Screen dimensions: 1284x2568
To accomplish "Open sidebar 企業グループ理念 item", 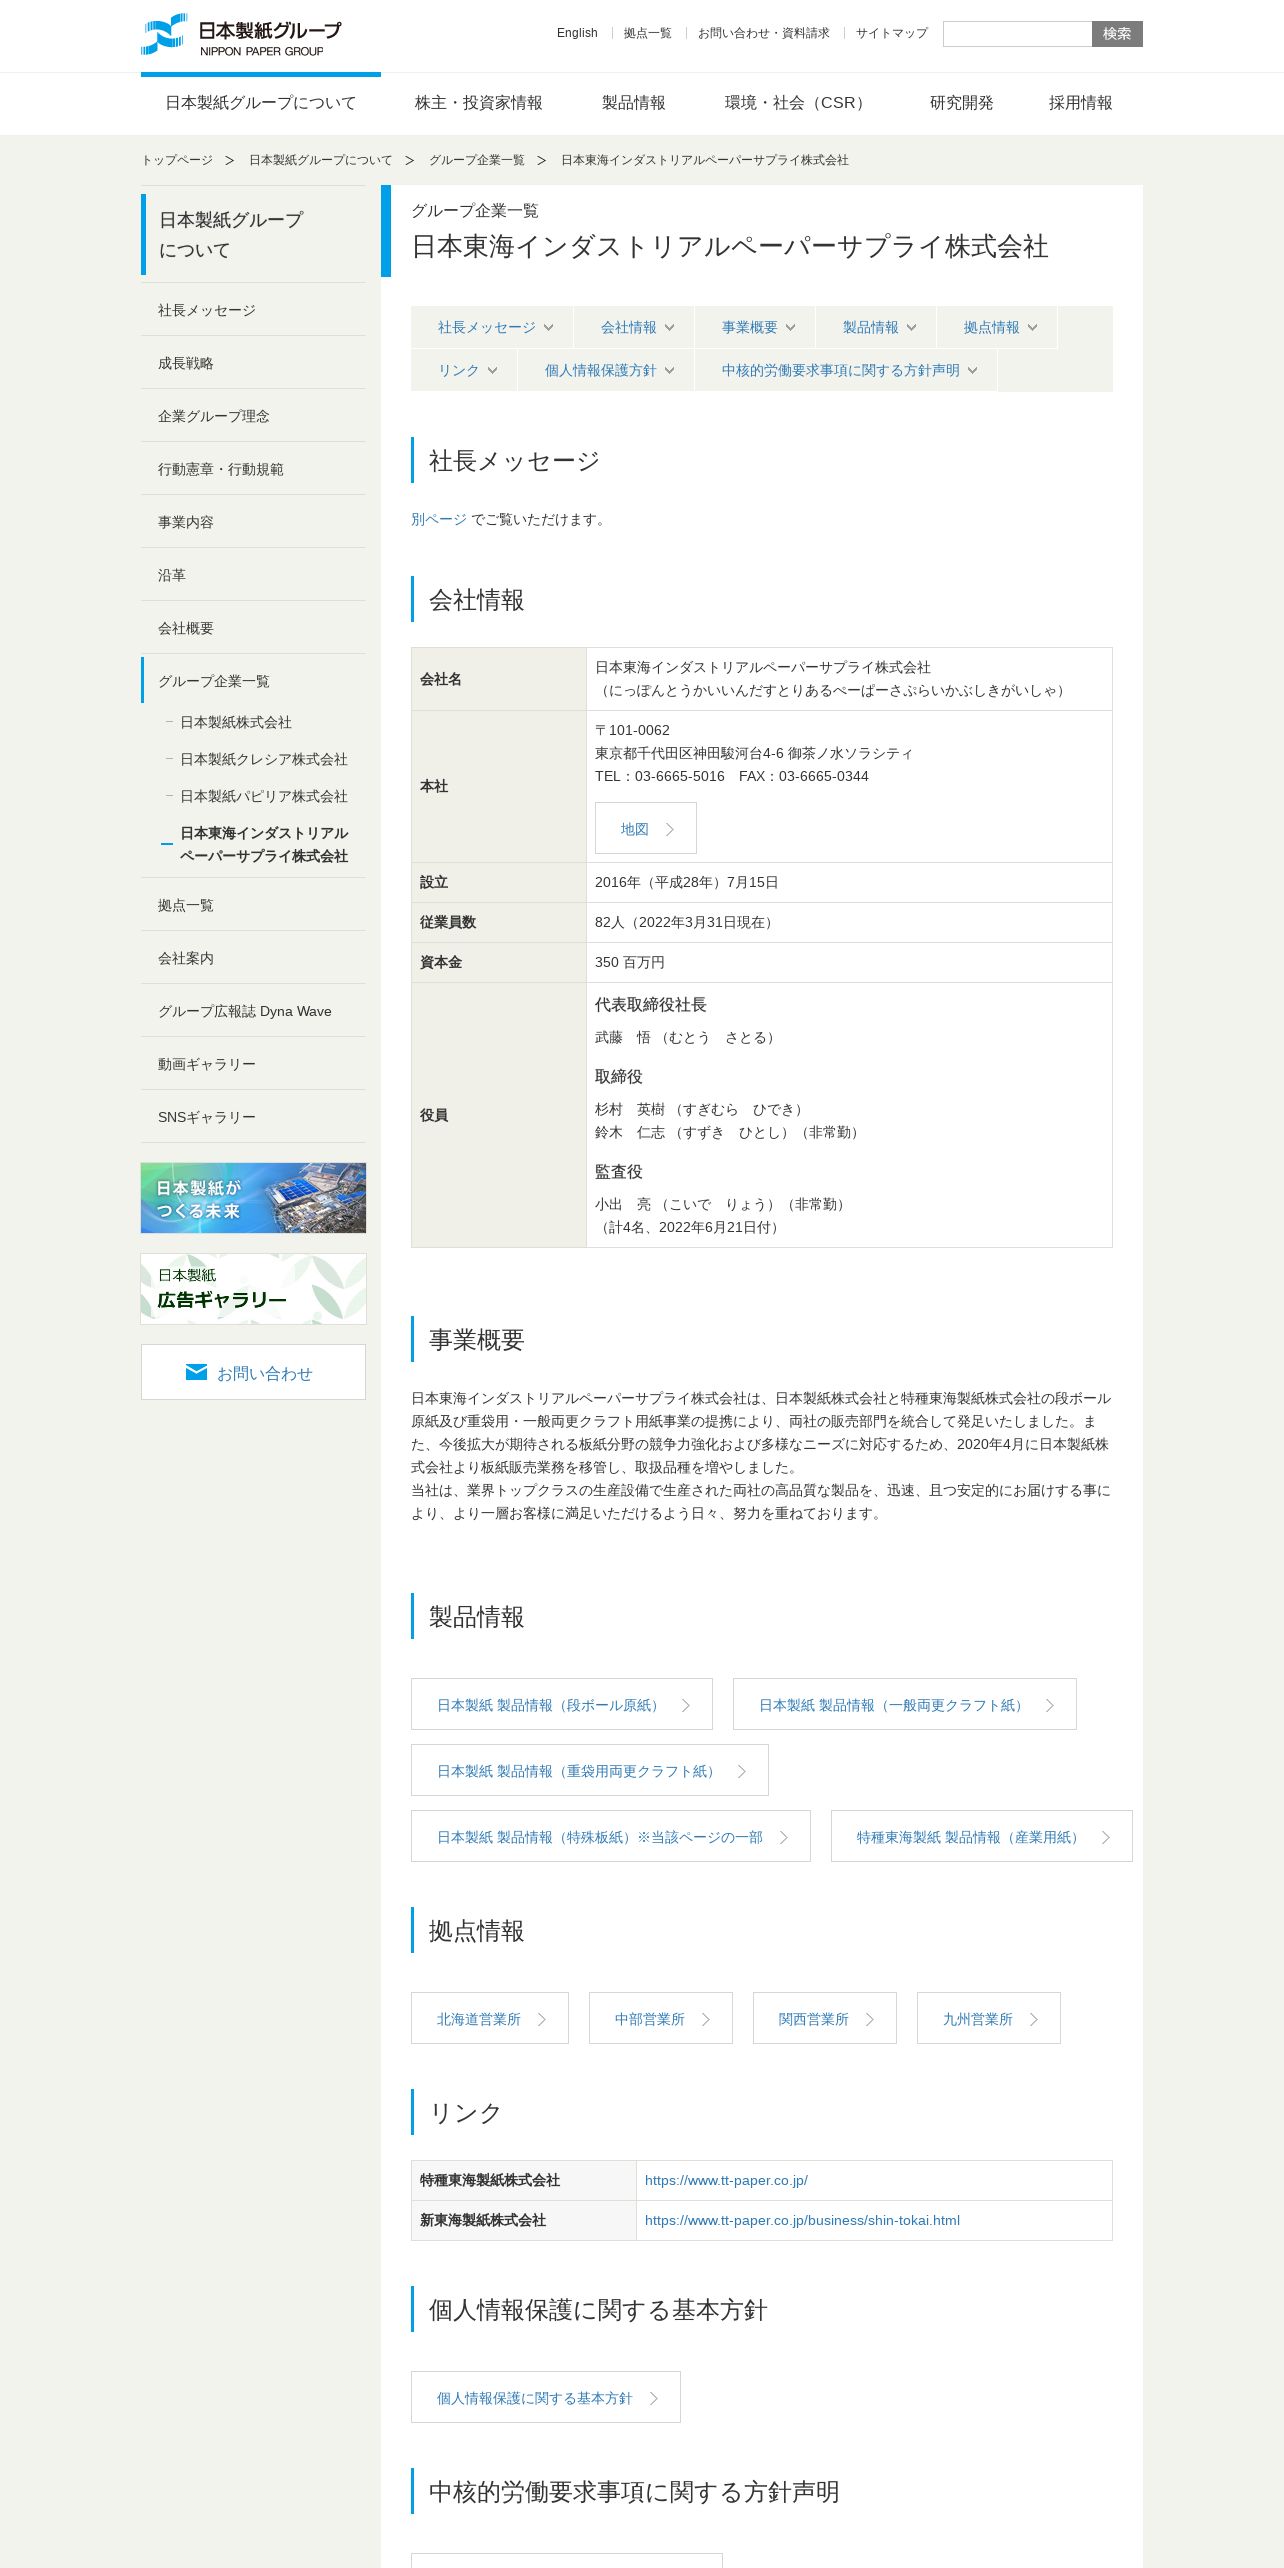I will pyautogui.click(x=253, y=416).
